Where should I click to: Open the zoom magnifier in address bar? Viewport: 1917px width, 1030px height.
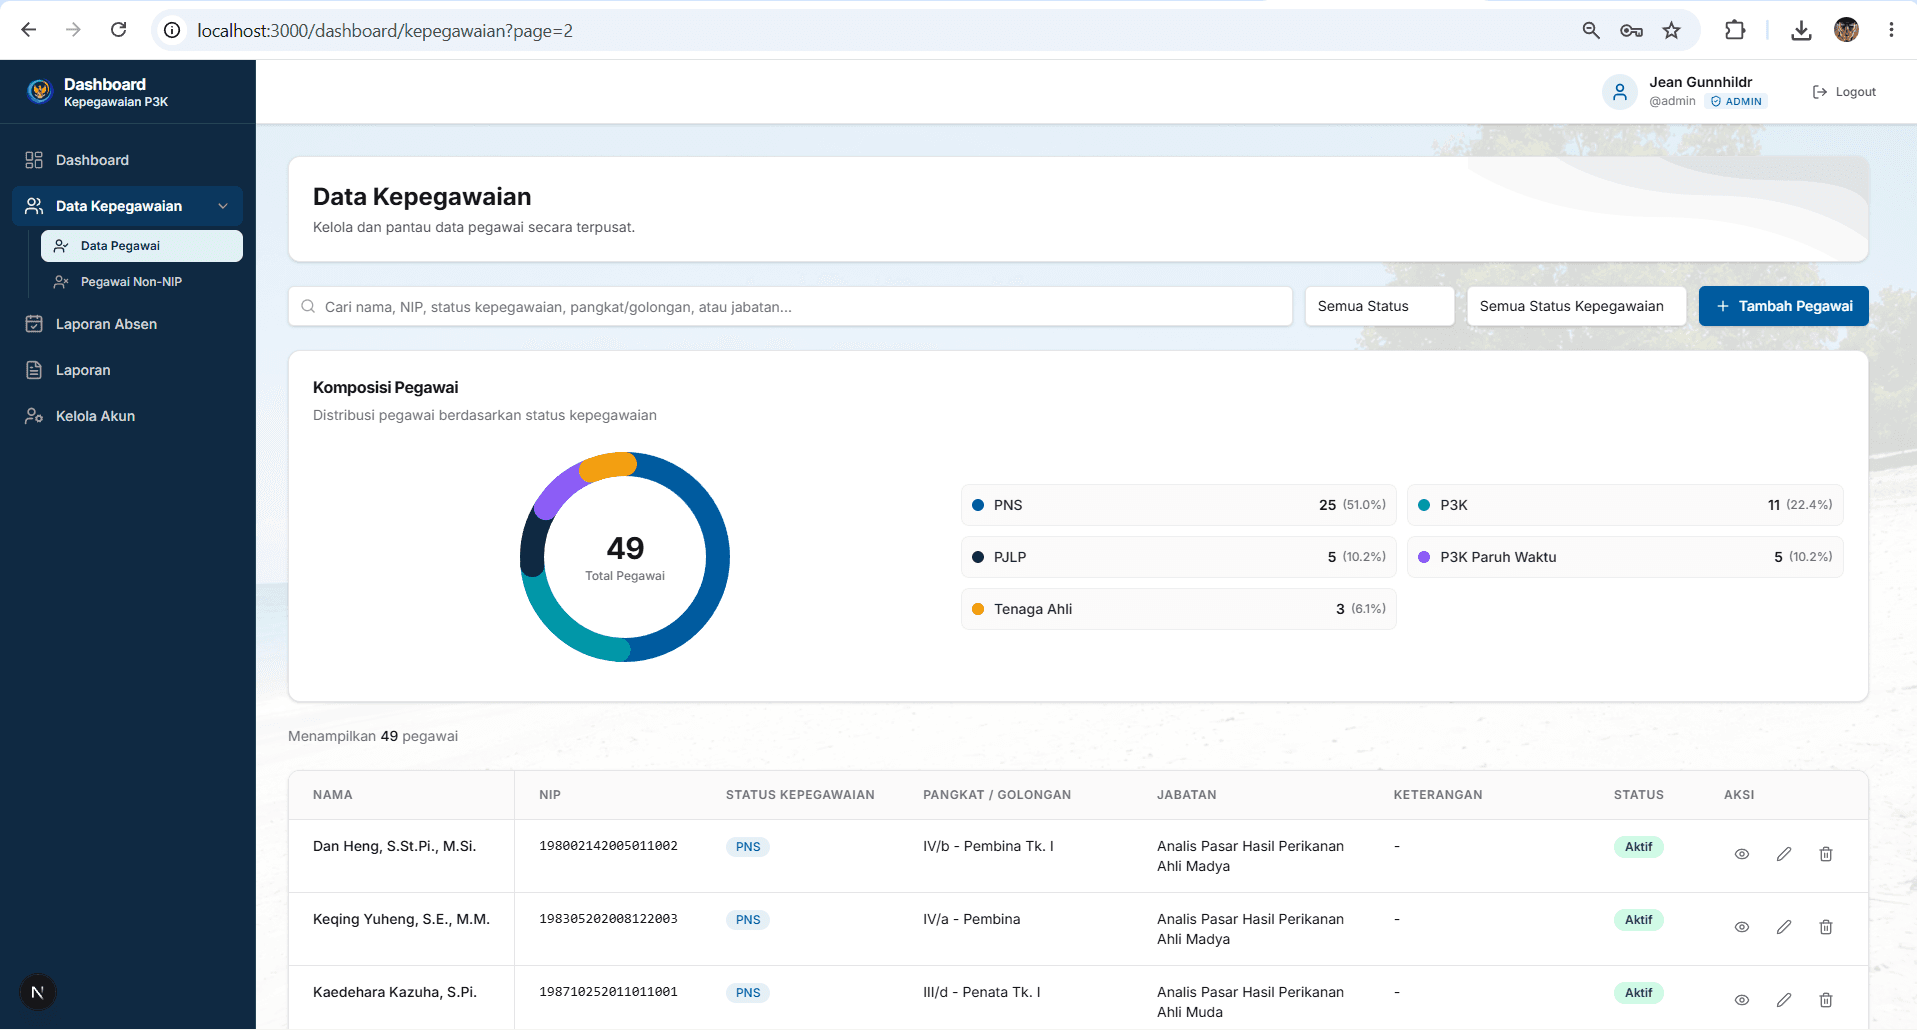coord(1591,30)
